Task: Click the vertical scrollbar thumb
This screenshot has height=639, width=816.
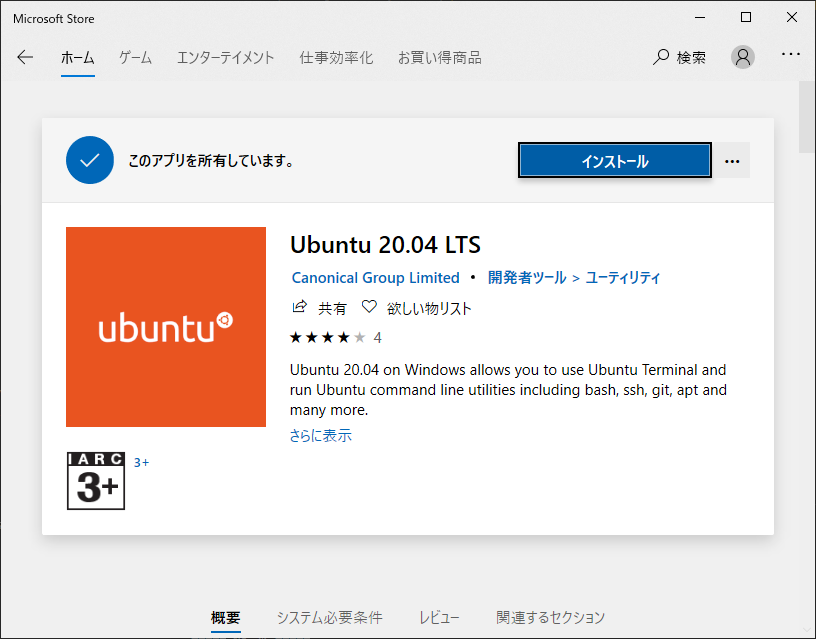Action: [x=807, y=117]
